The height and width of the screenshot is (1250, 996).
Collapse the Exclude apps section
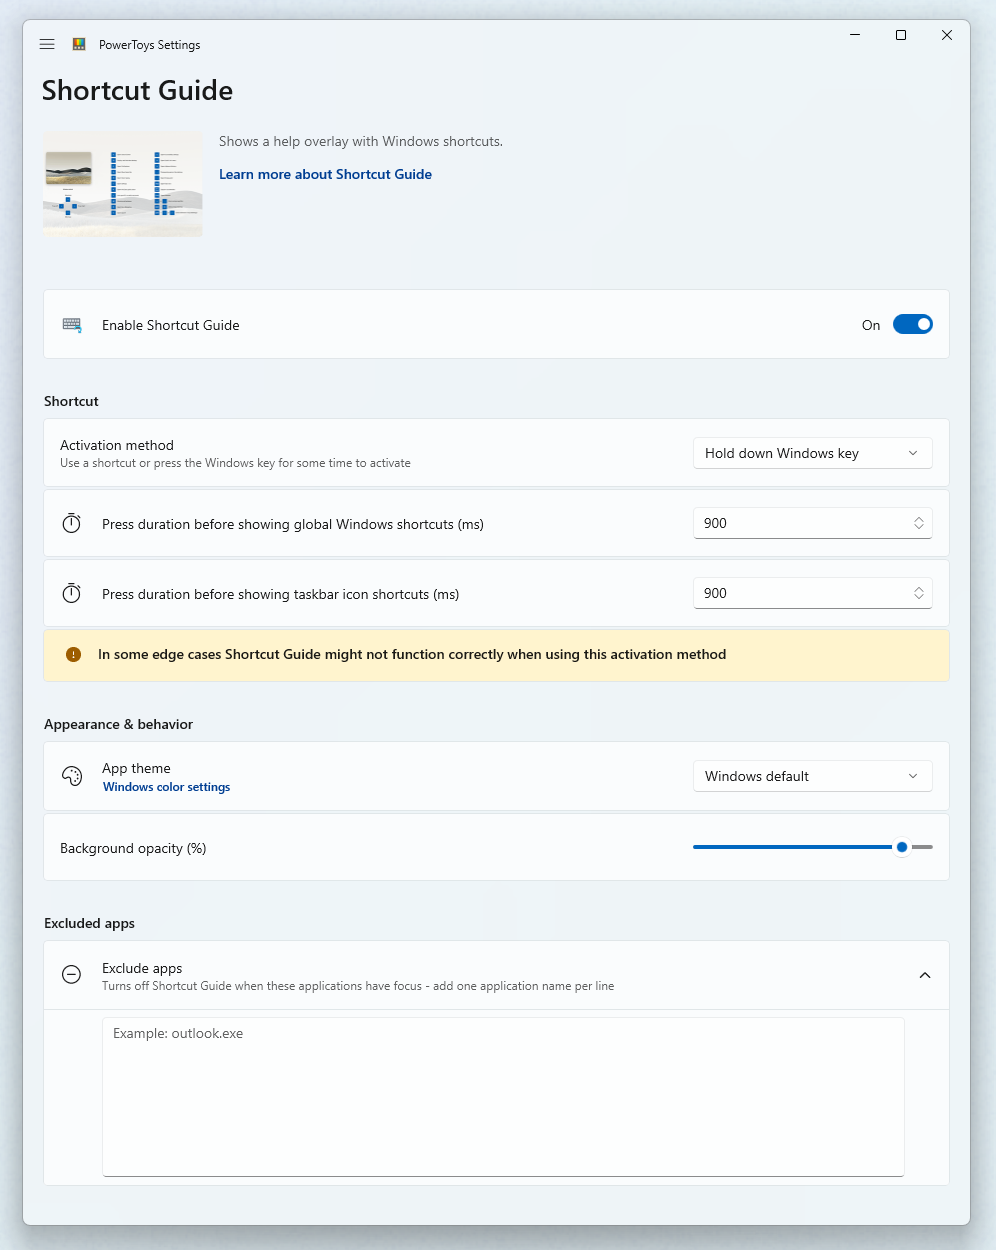(924, 974)
